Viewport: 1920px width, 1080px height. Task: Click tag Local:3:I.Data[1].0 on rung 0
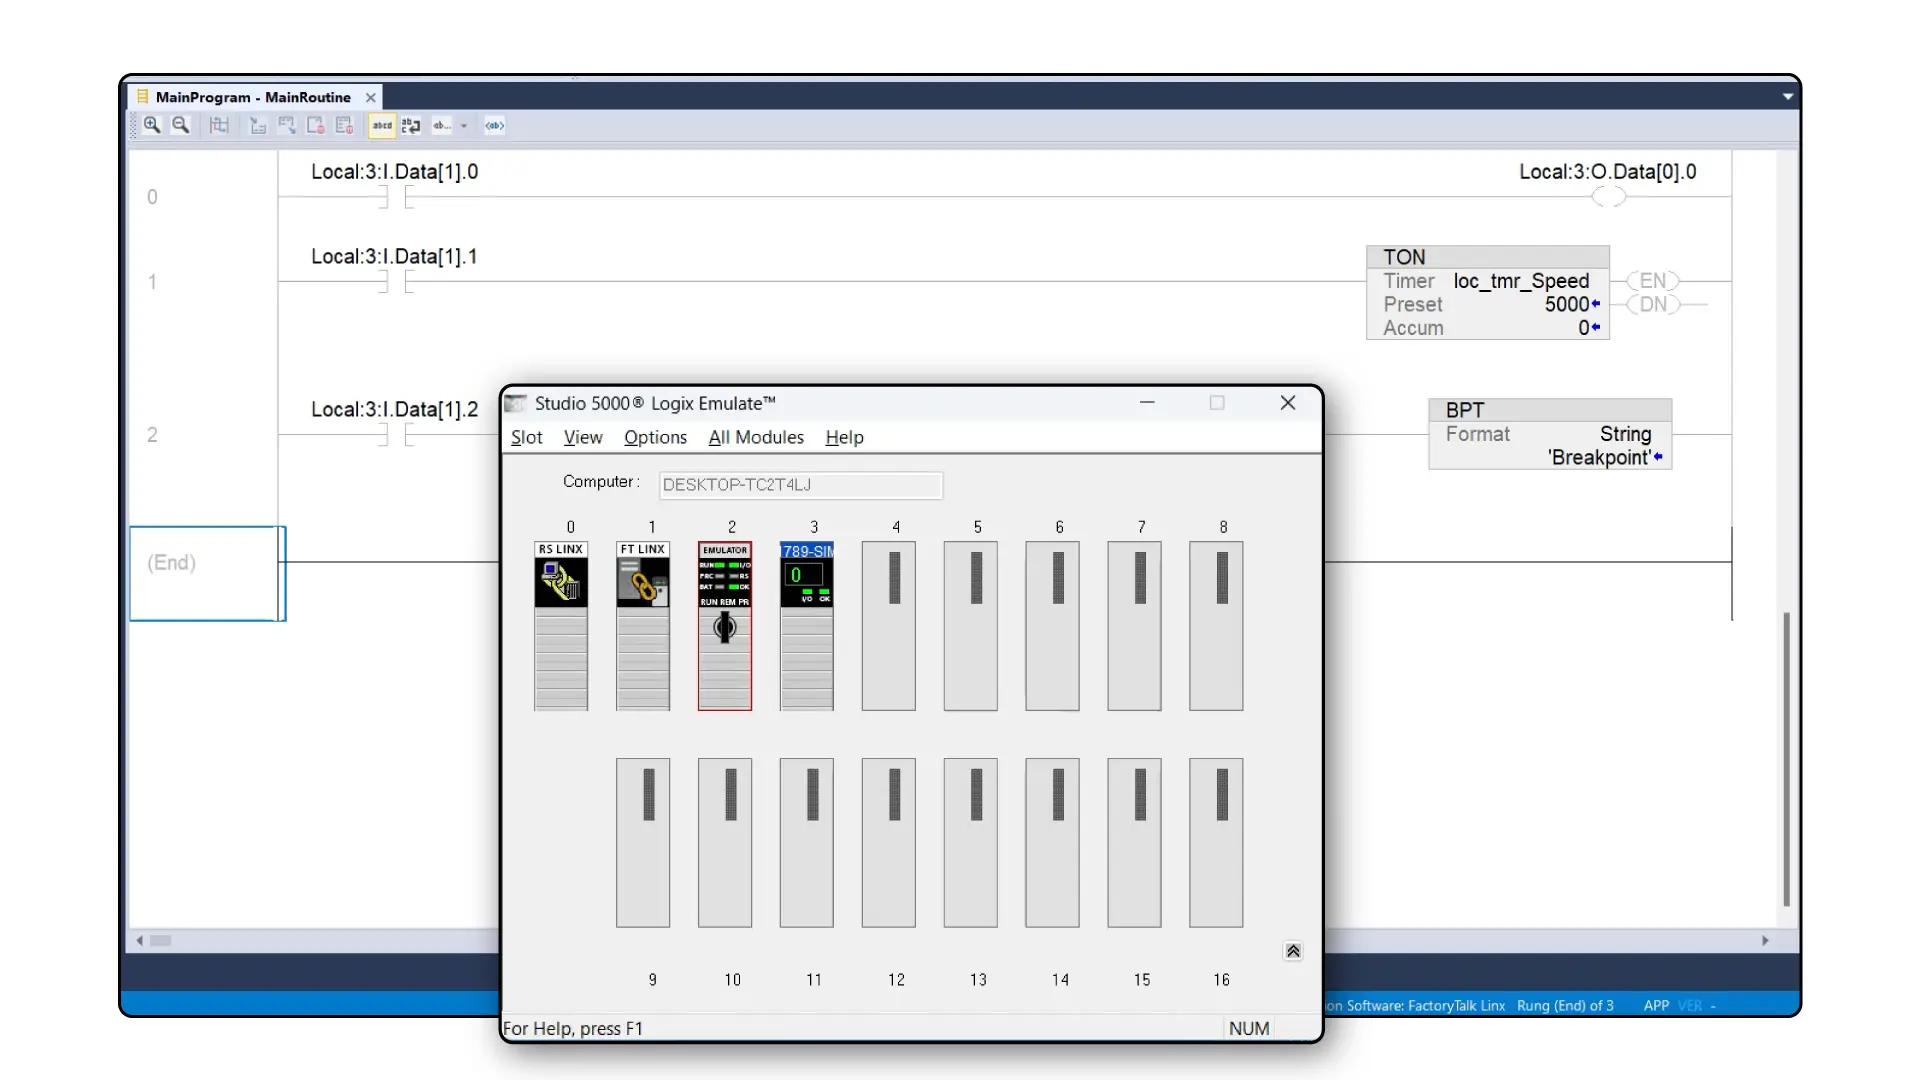coord(394,172)
